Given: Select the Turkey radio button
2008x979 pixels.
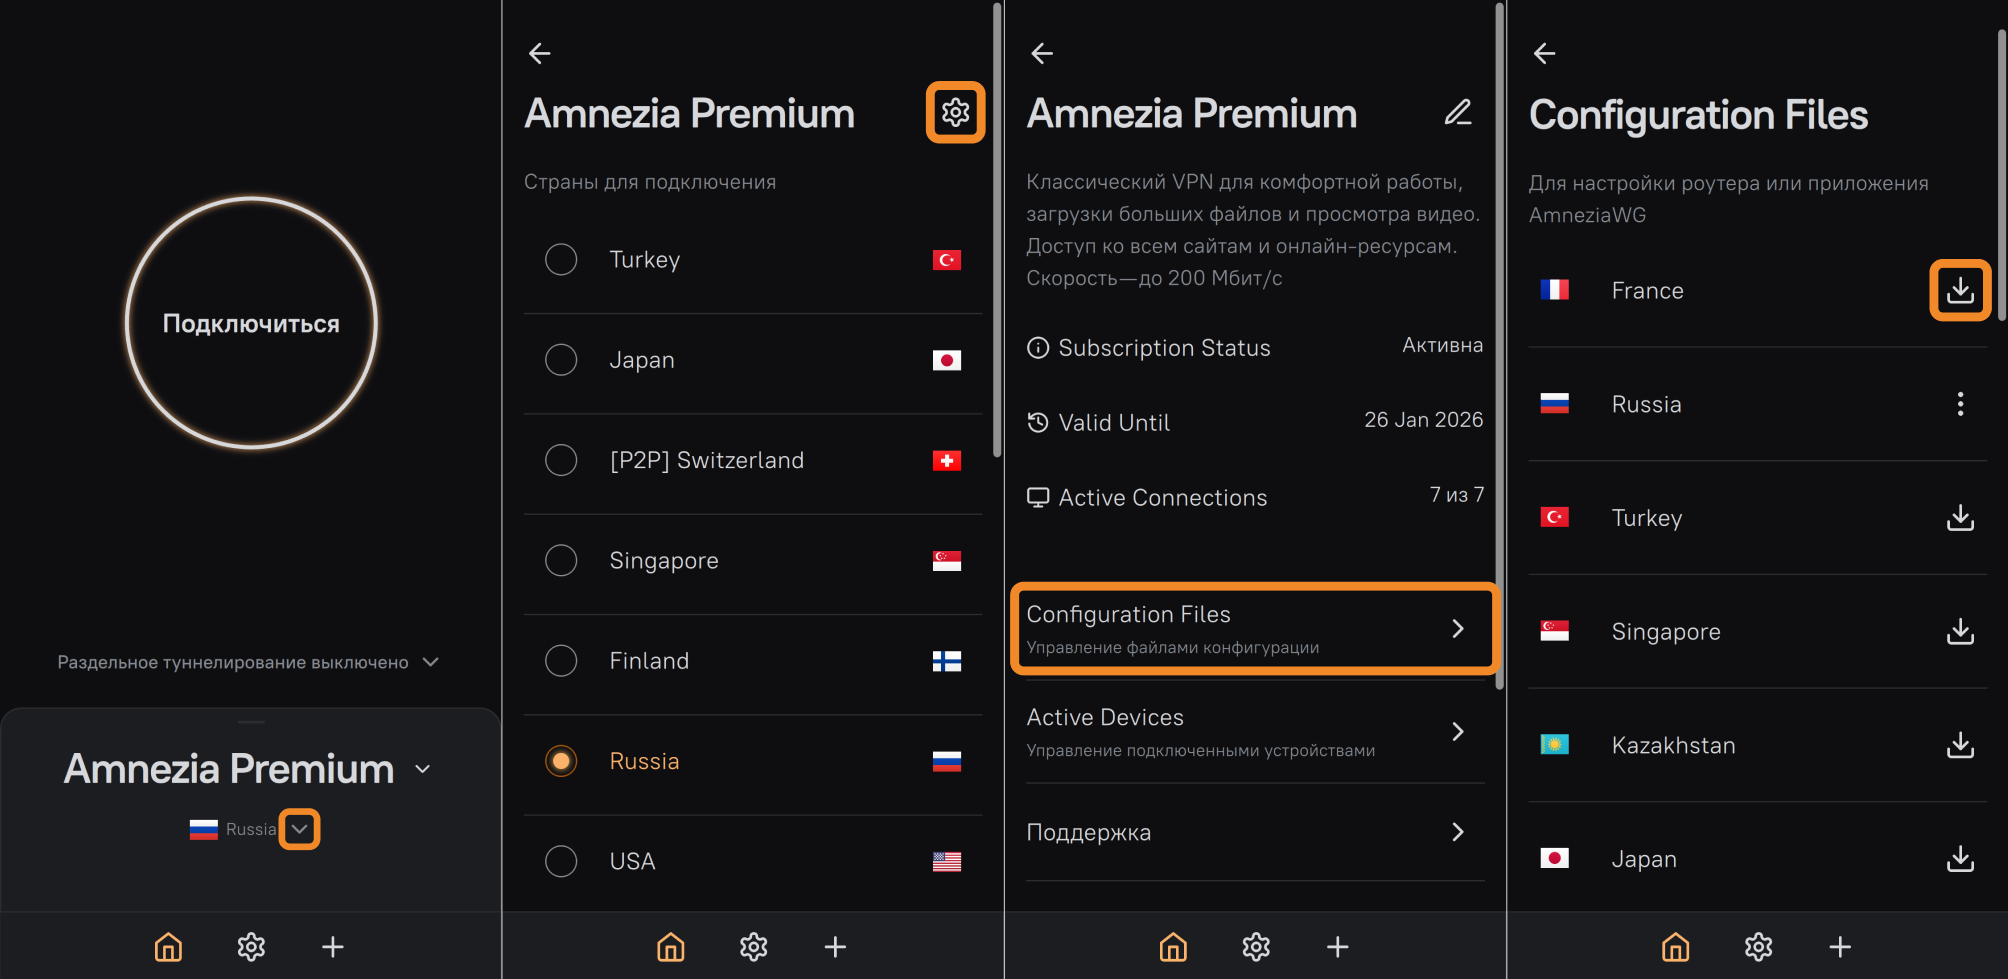Looking at the screenshot, I should 561,260.
